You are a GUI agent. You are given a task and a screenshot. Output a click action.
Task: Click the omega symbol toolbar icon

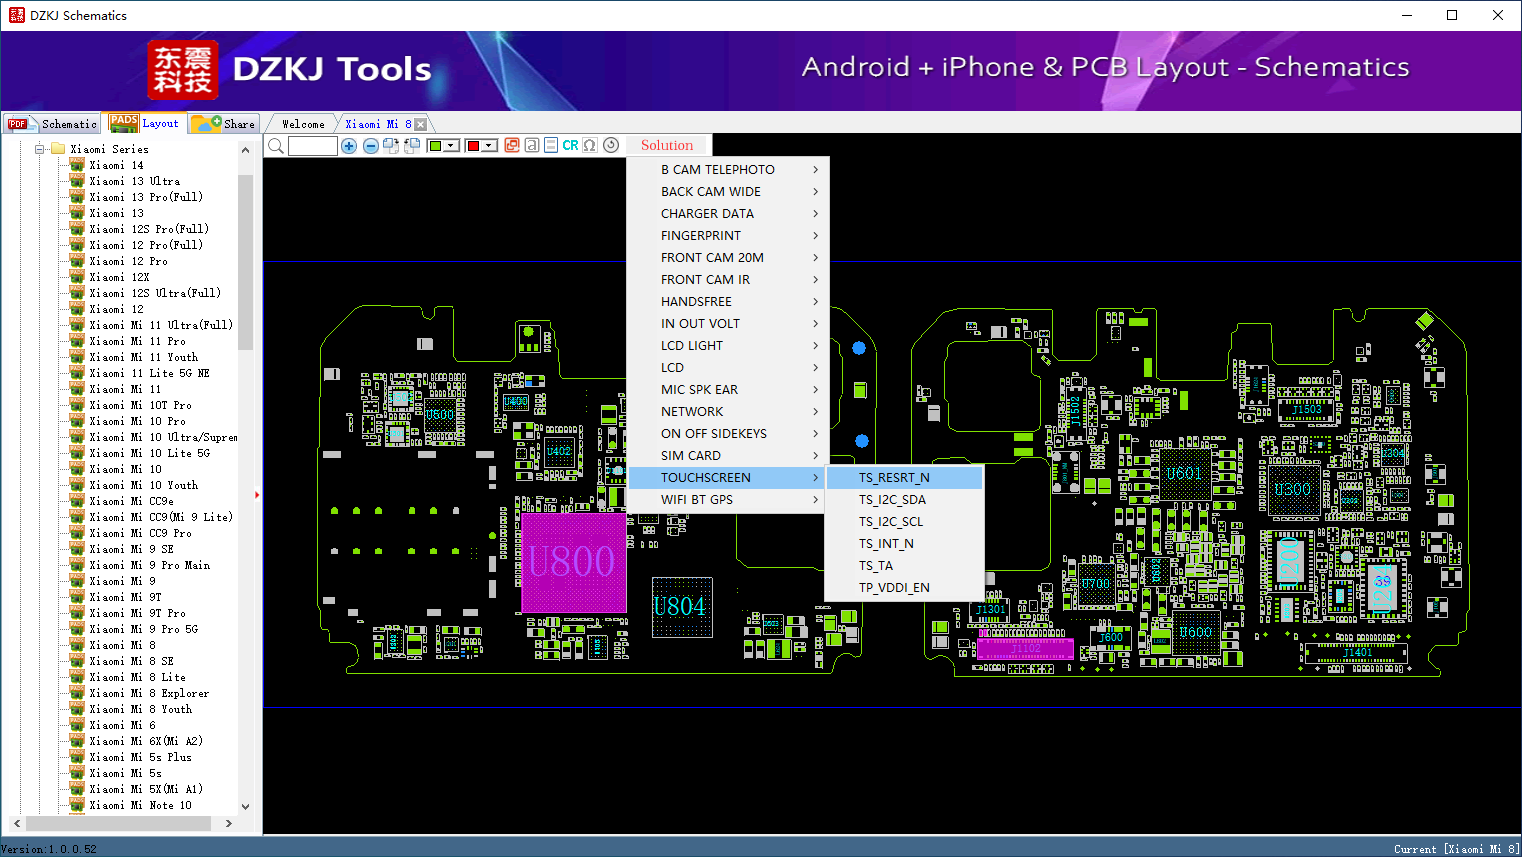(590, 145)
